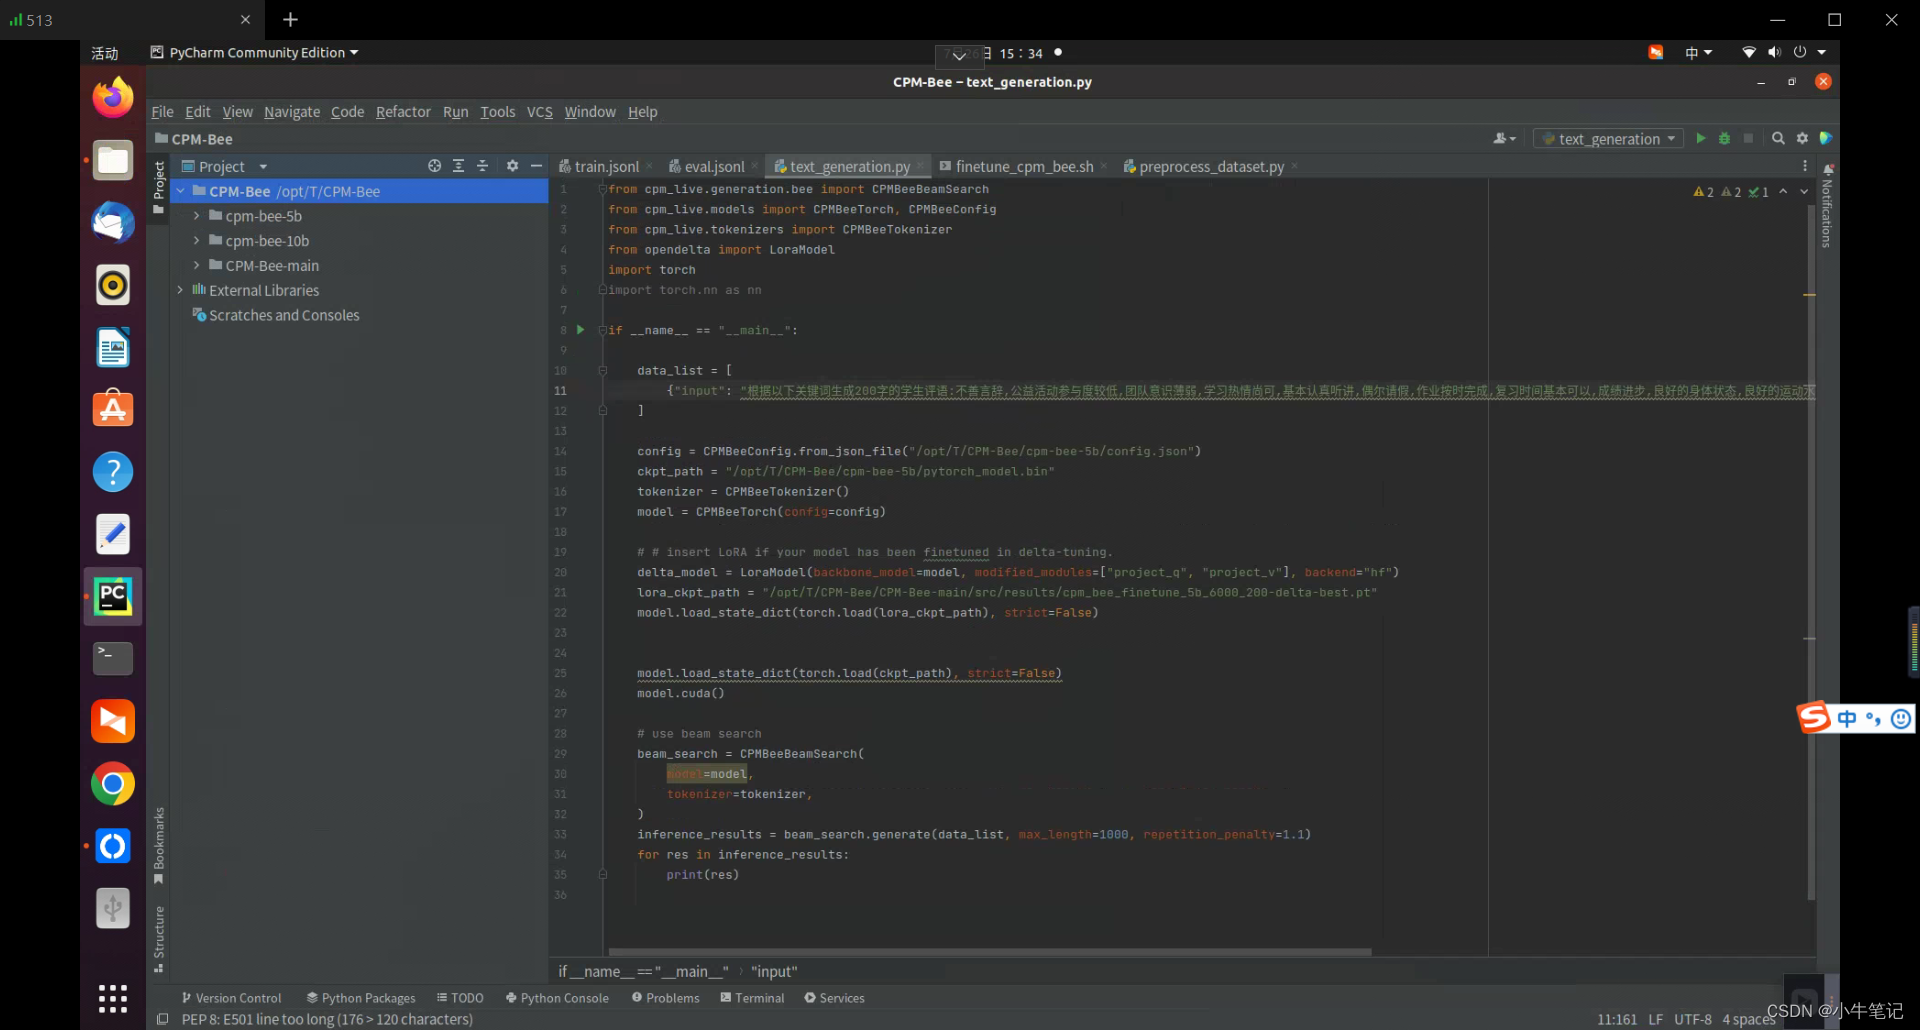Screen dimensions: 1920x1030
Task: Open the Project view selector dropdown
Action: (224, 166)
